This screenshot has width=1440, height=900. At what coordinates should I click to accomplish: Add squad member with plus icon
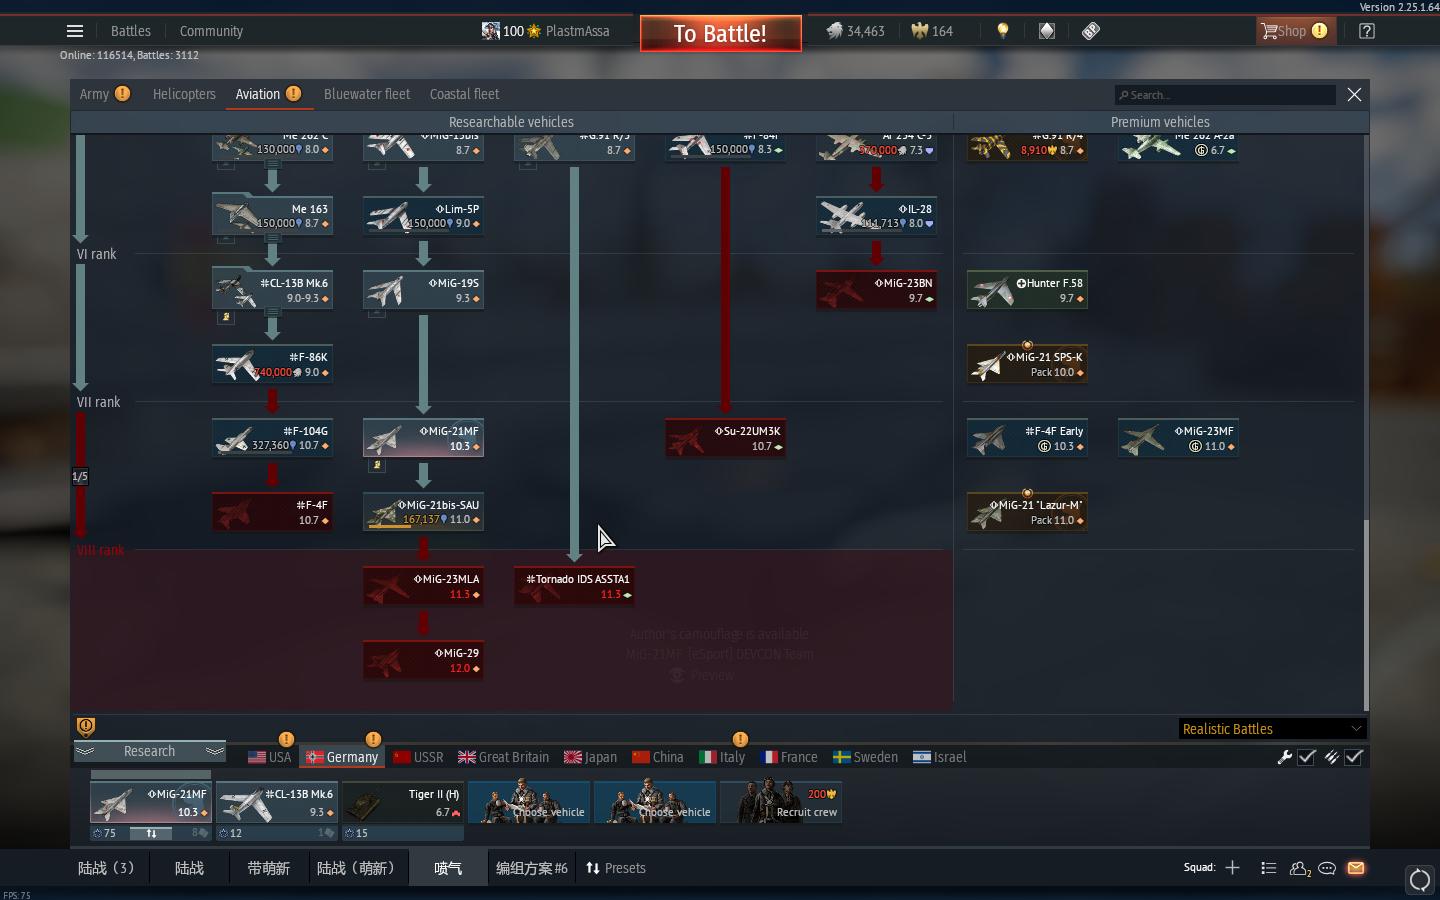point(1232,868)
